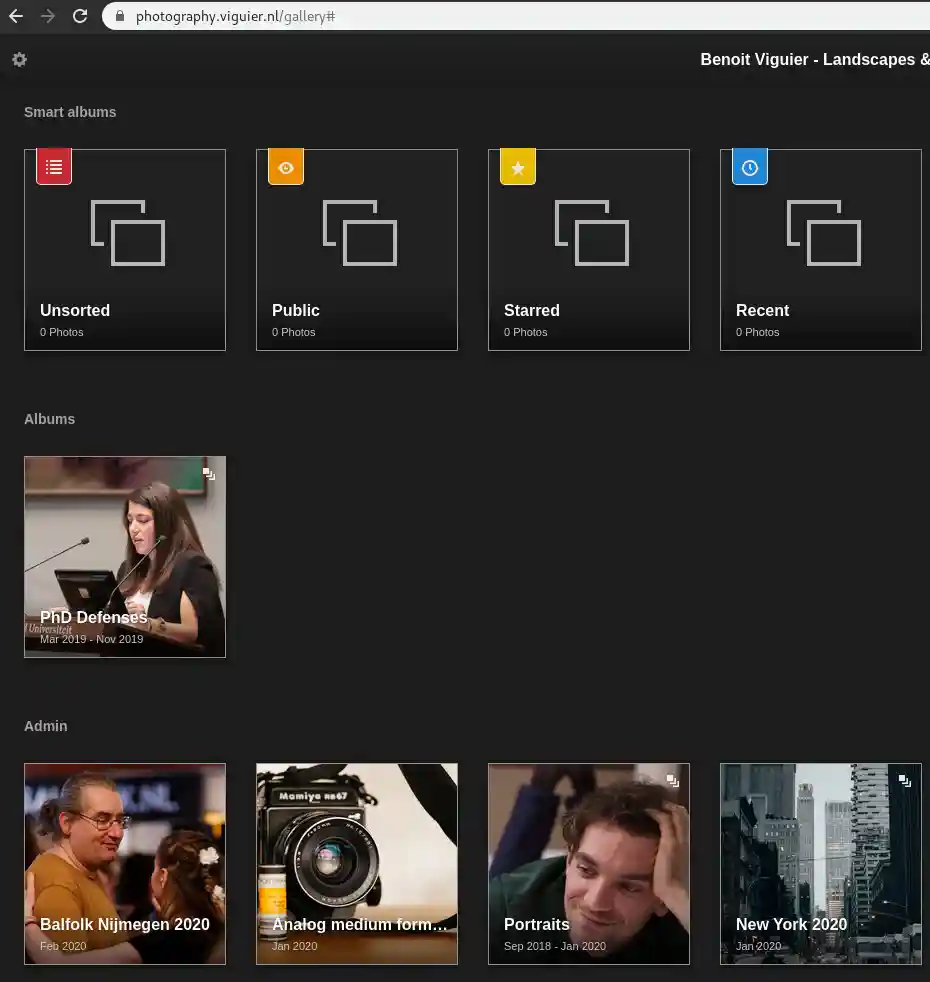930x982 pixels.
Task: Open the settings gear icon
Action: tap(19, 60)
